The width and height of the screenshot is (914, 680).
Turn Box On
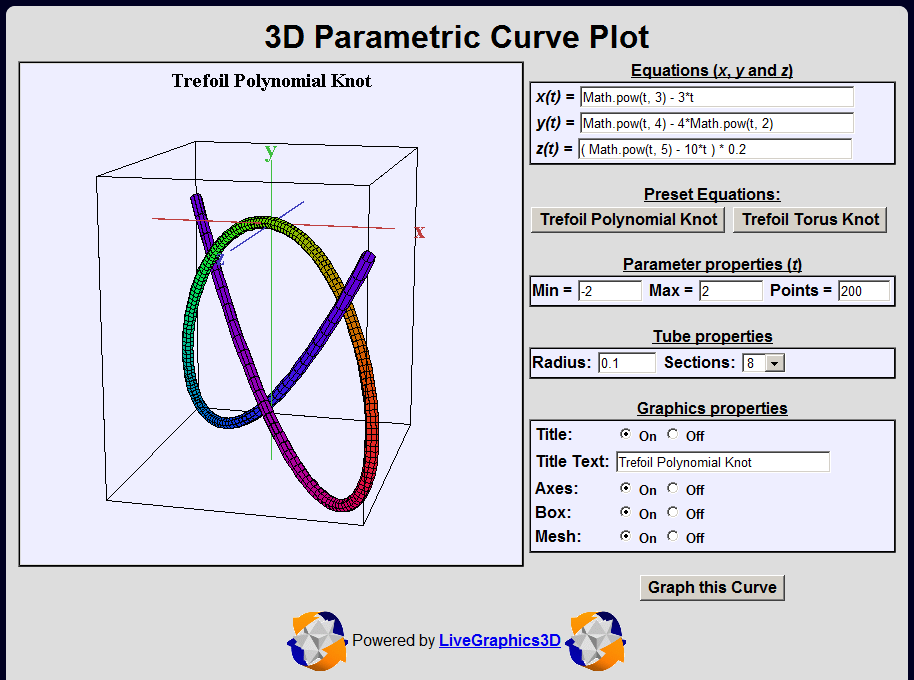pyautogui.click(x=625, y=512)
